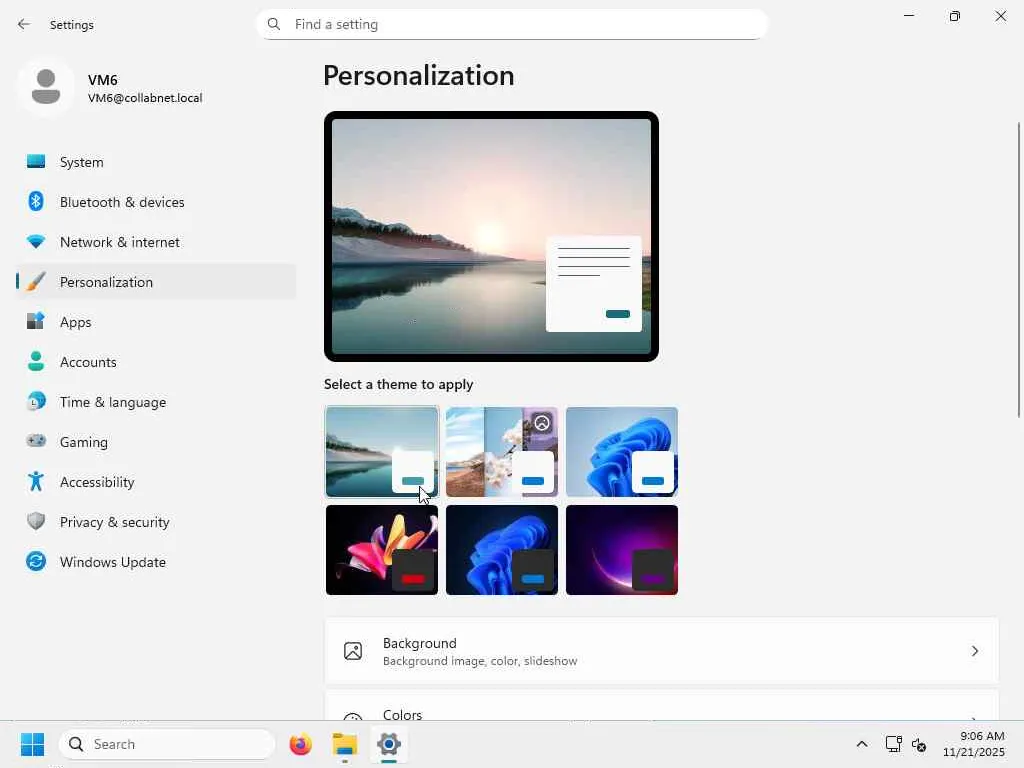Click the Accessibility figure icon
Screen dimensions: 1024x768
point(36,481)
